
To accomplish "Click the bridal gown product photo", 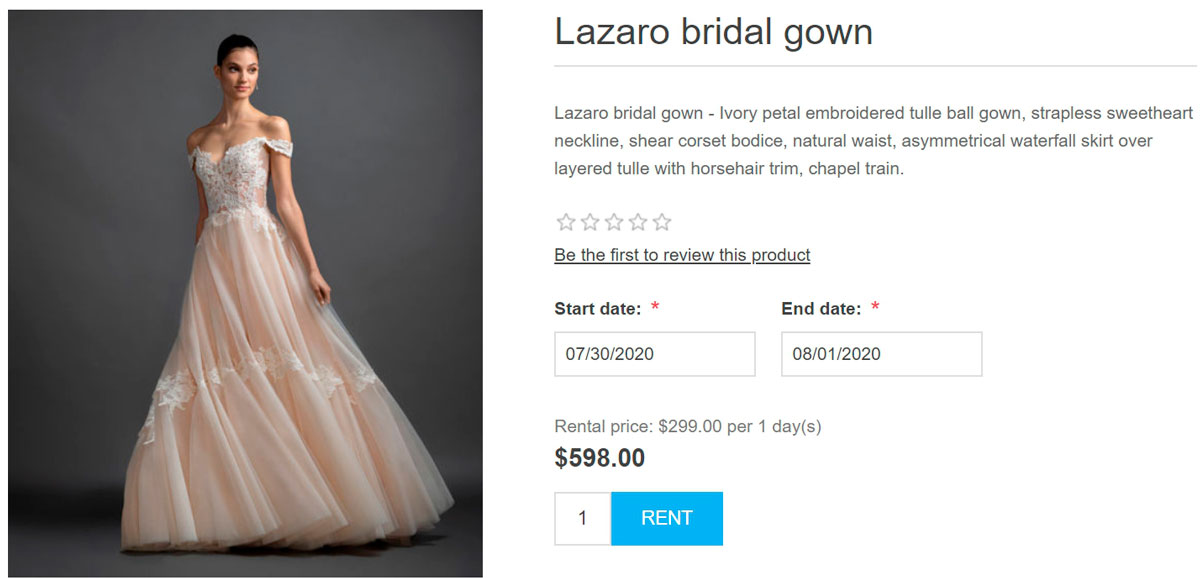I will pyautogui.click(x=243, y=289).
